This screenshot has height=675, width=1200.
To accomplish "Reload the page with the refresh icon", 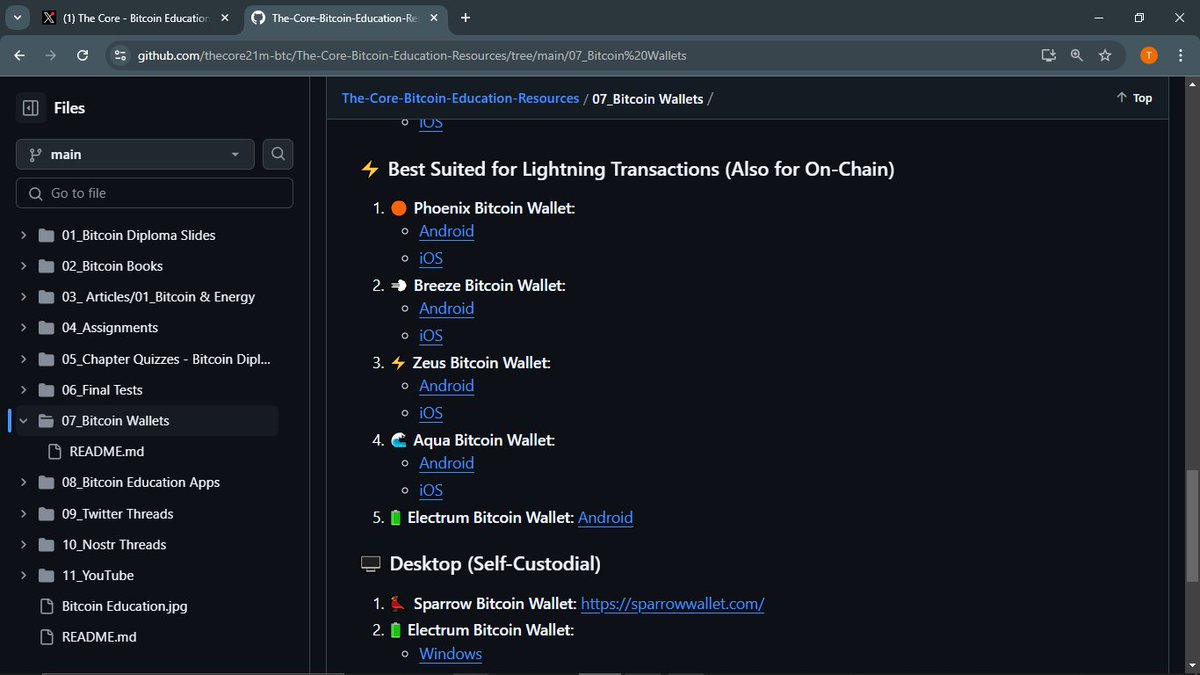I will (83, 56).
